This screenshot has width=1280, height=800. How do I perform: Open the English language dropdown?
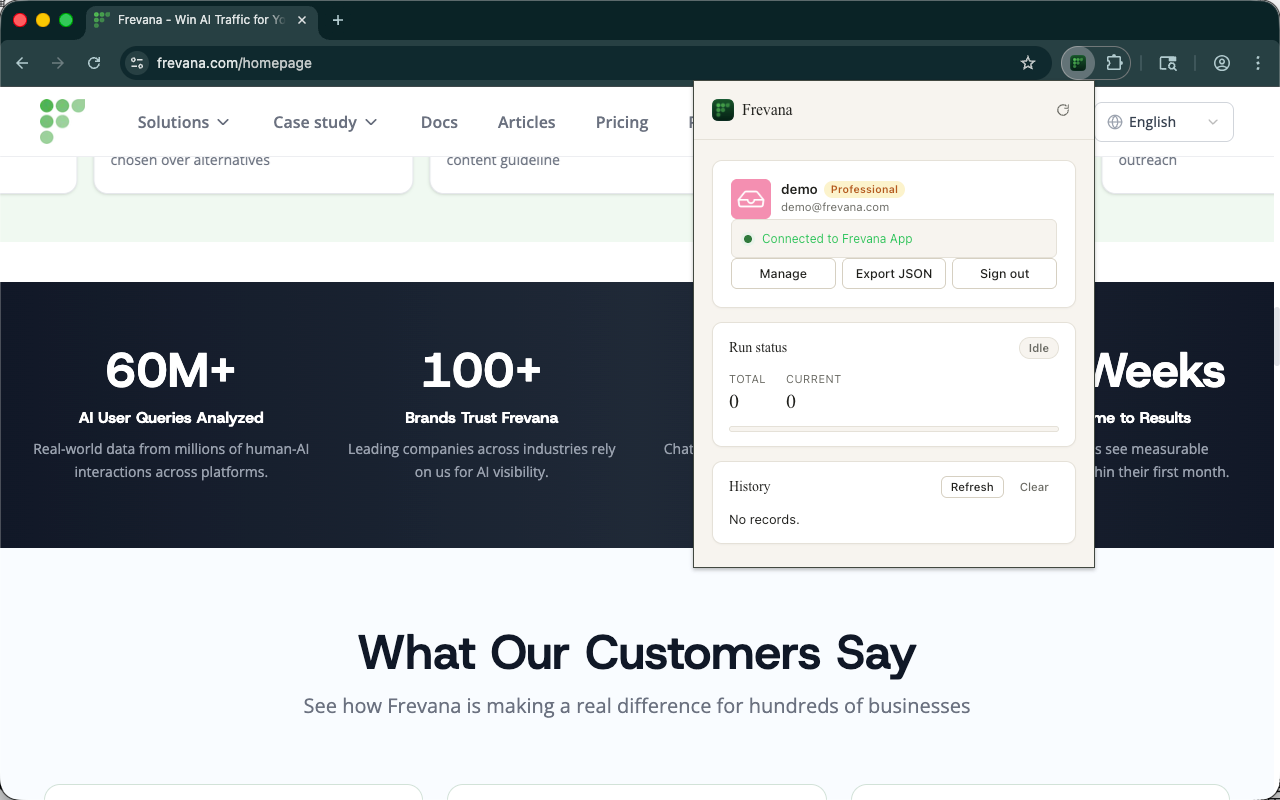1164,122
